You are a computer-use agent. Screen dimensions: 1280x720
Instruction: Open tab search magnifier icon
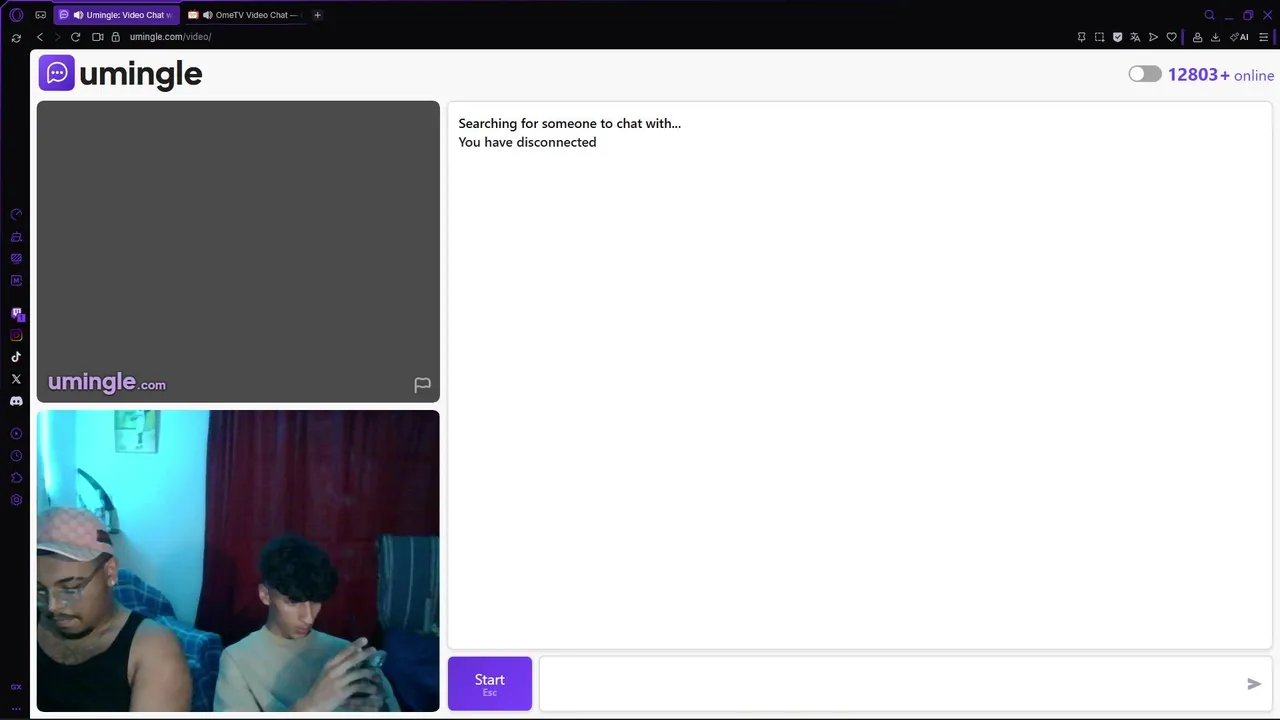pos(1209,15)
